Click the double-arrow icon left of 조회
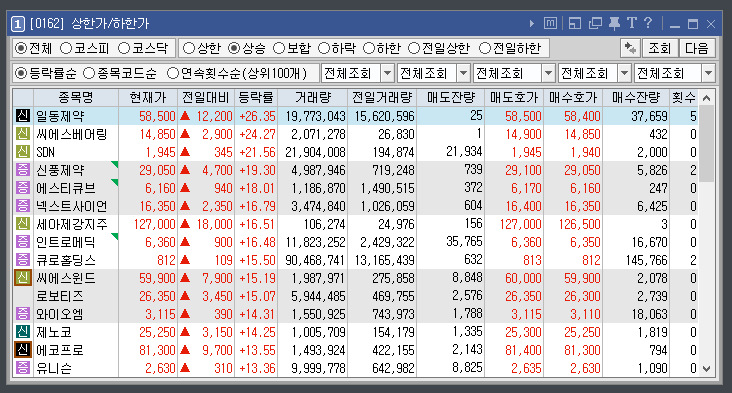Image resolution: width=732 pixels, height=393 pixels. tap(630, 48)
